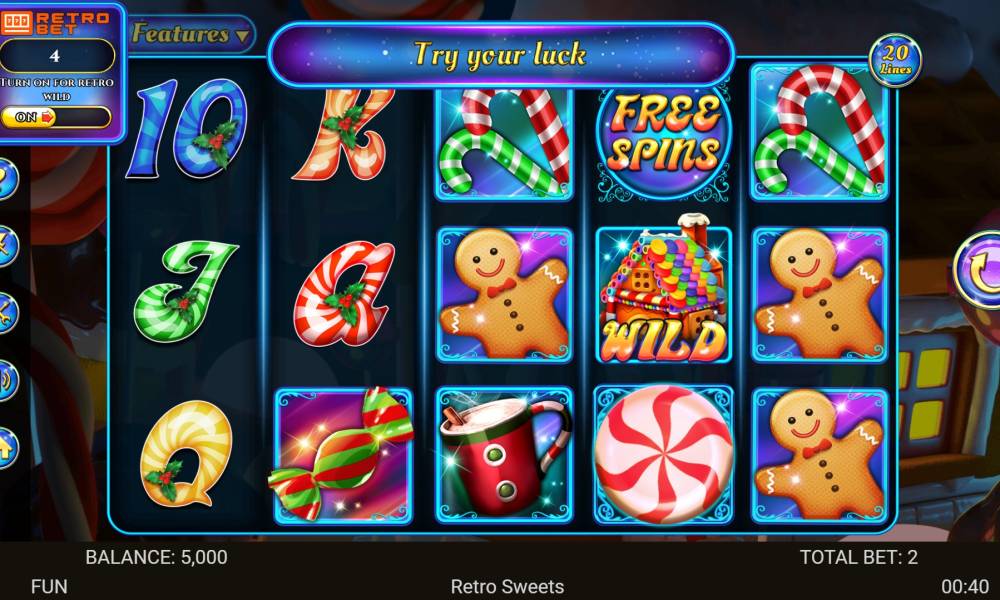Select the gingerbread house Wild symbol
The width and height of the screenshot is (1000, 600).
(663, 290)
